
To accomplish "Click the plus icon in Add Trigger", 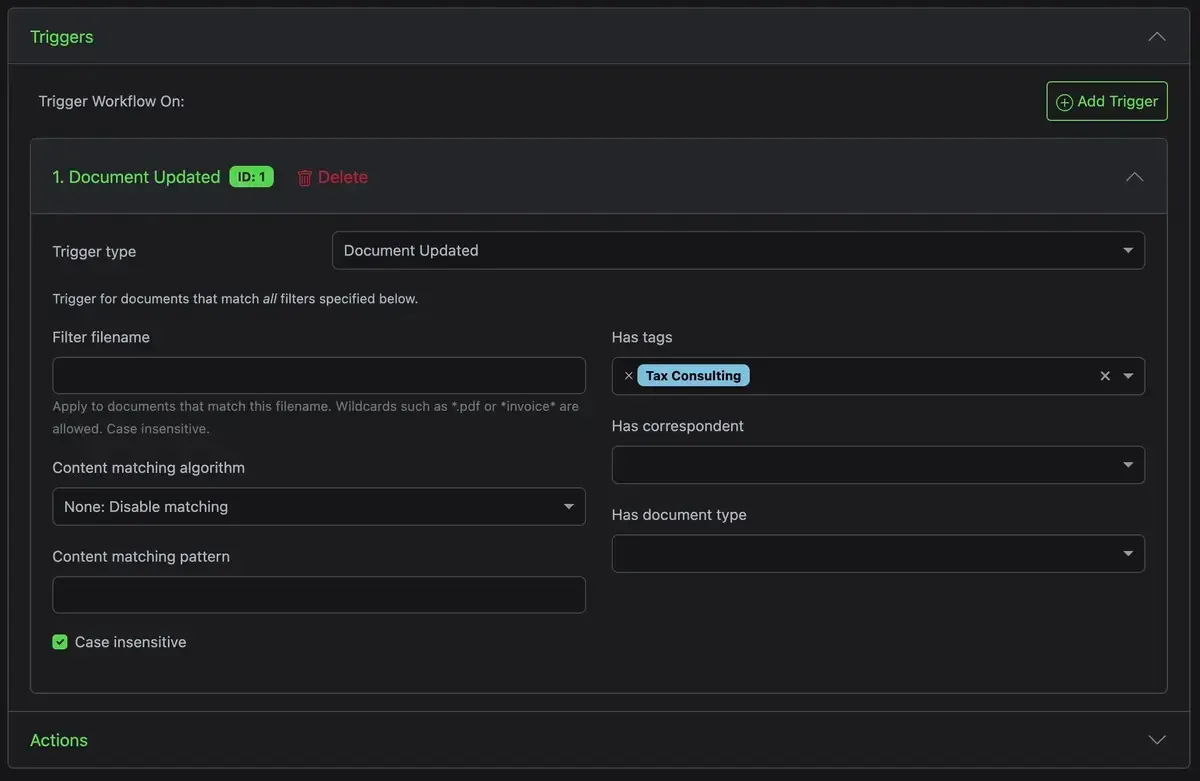I will tap(1065, 102).
